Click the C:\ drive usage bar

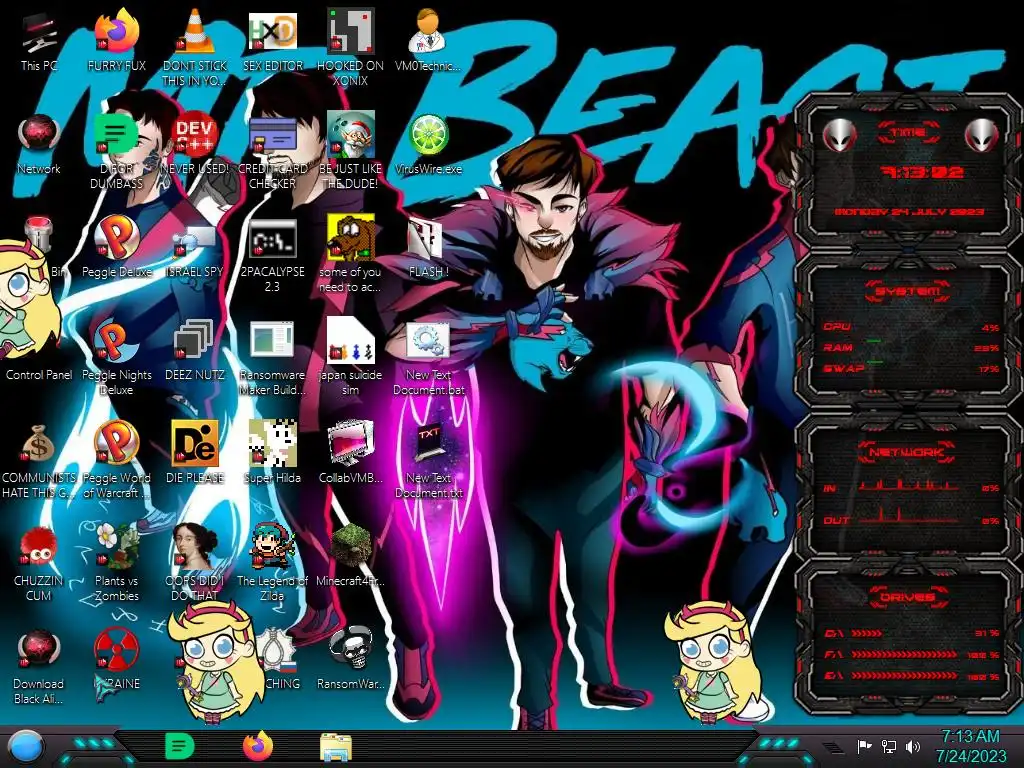pos(912,633)
